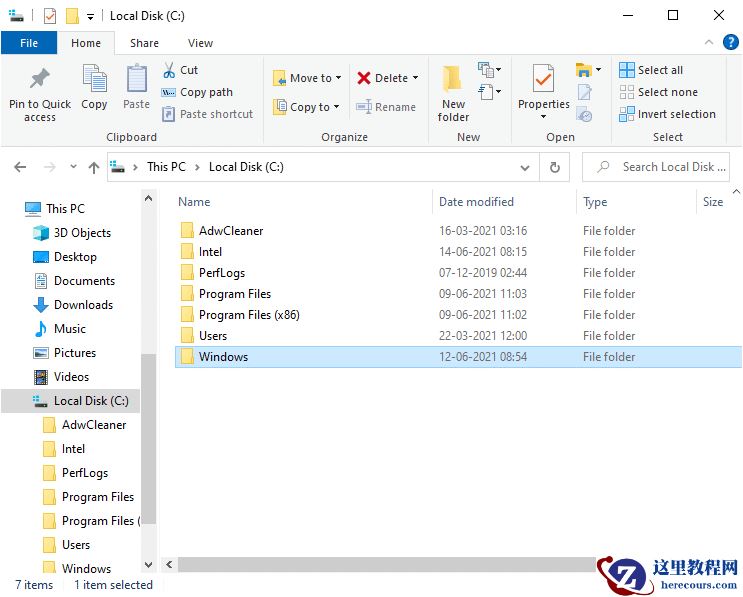Sort by Type column header

pyautogui.click(x=595, y=202)
